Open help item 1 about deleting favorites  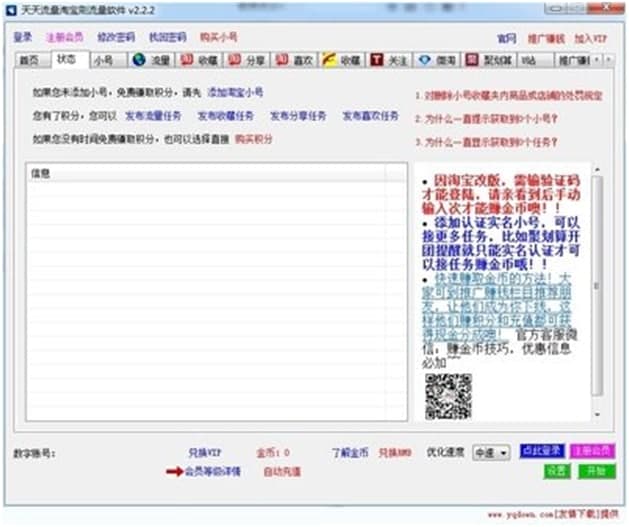(x=509, y=95)
